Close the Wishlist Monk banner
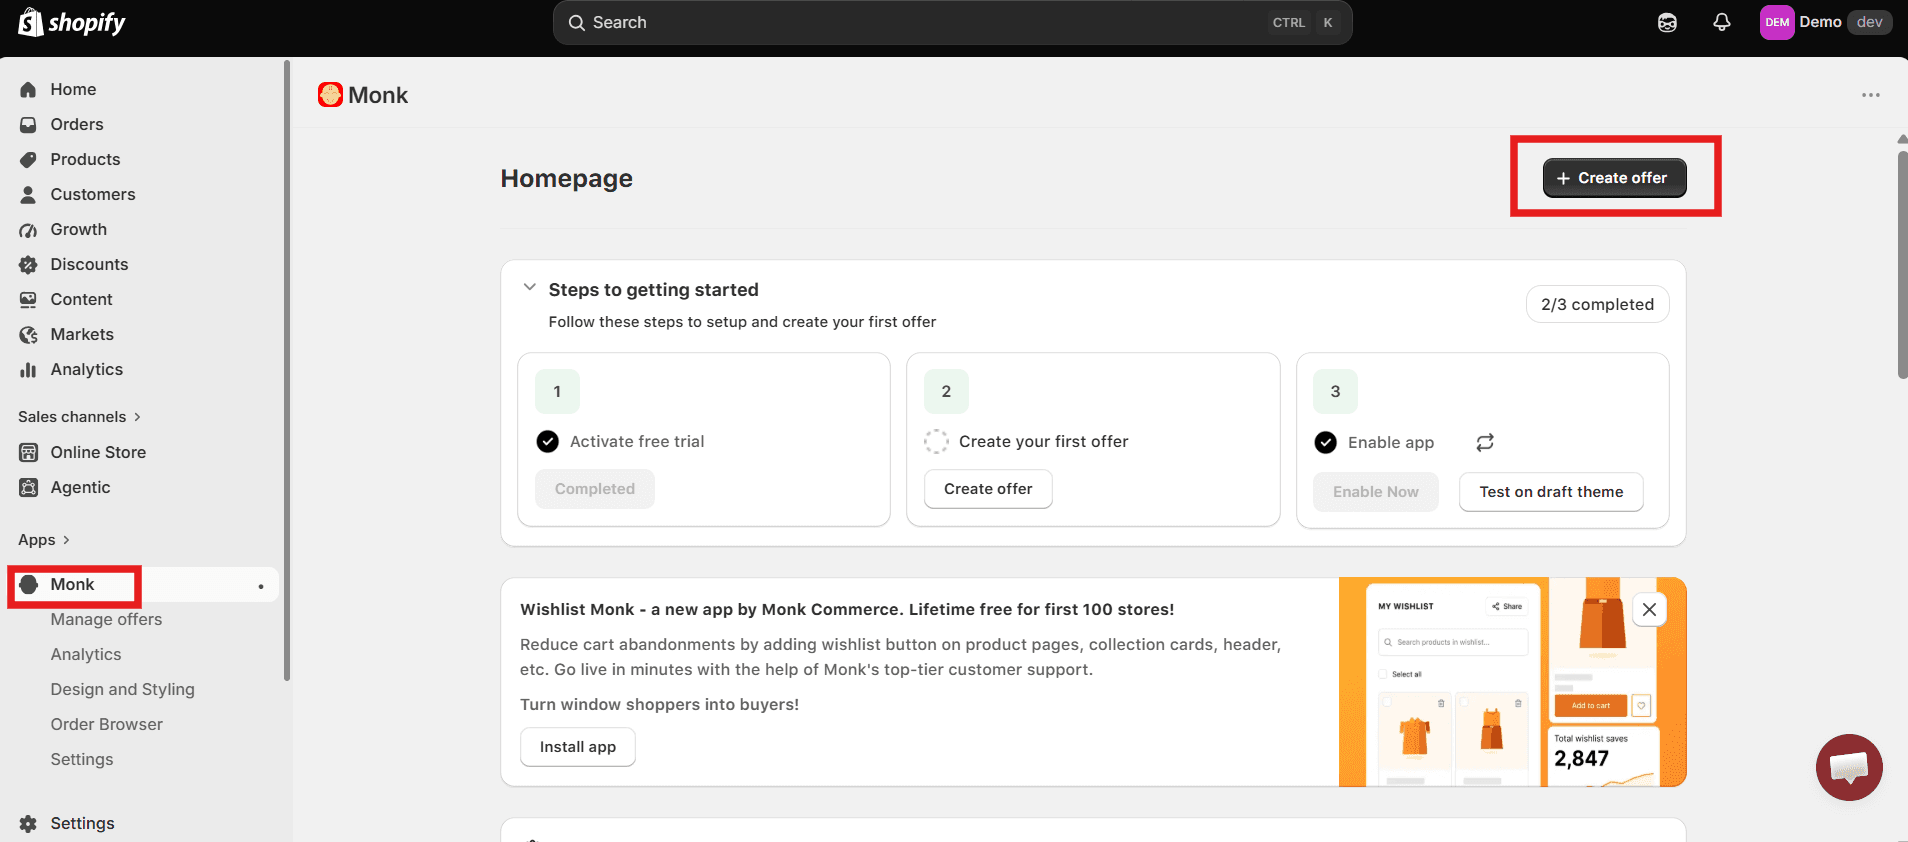The width and height of the screenshot is (1908, 842). click(1649, 609)
